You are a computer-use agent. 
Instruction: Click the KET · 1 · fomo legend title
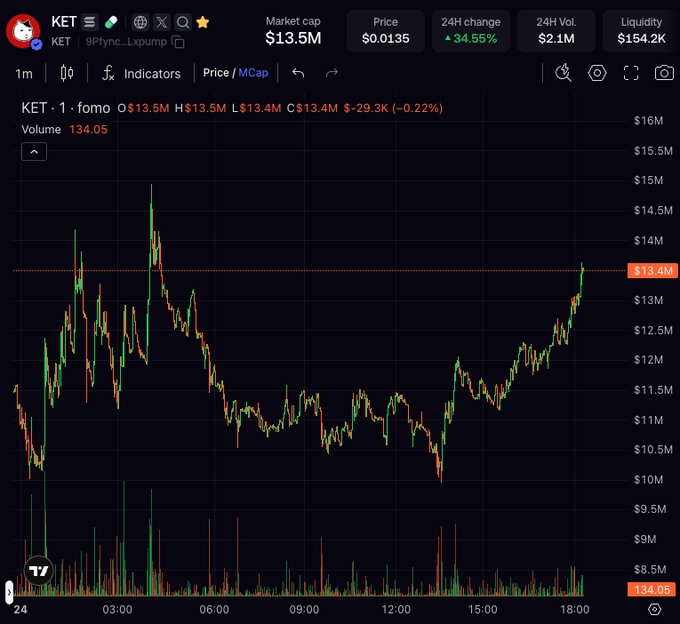[65, 108]
